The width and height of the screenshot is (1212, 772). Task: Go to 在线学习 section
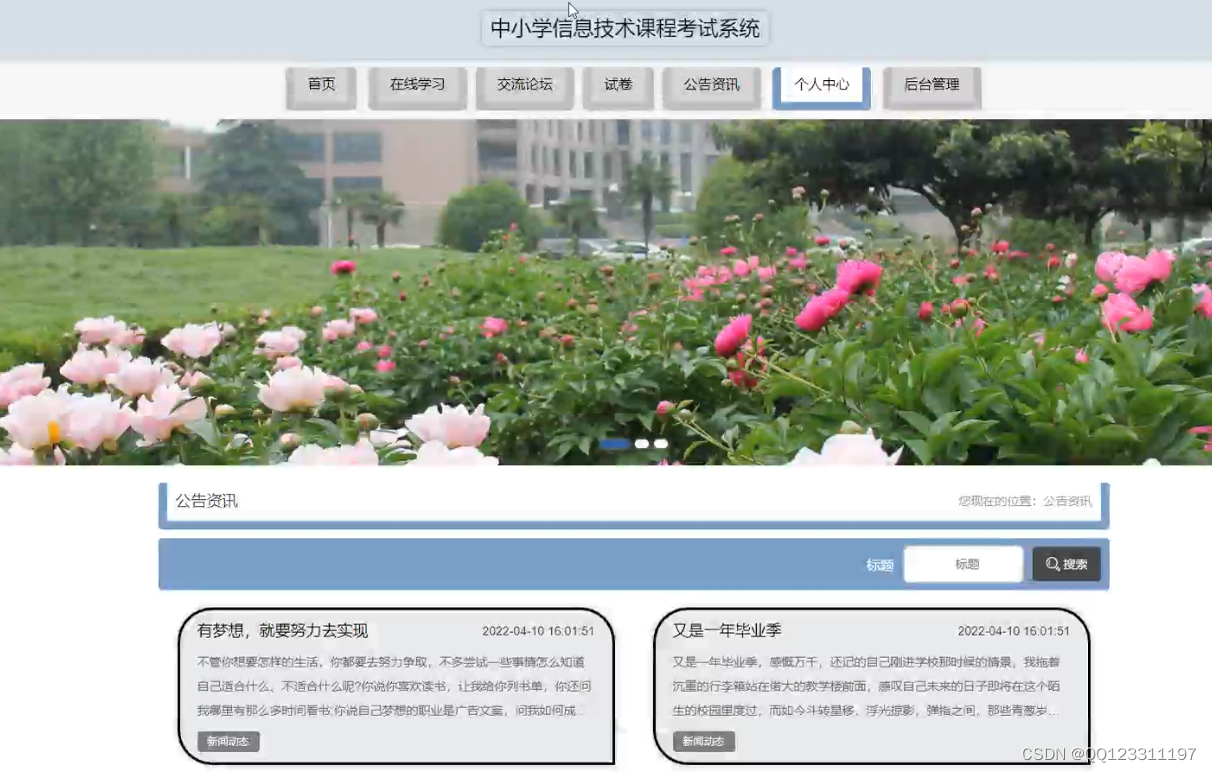click(417, 87)
